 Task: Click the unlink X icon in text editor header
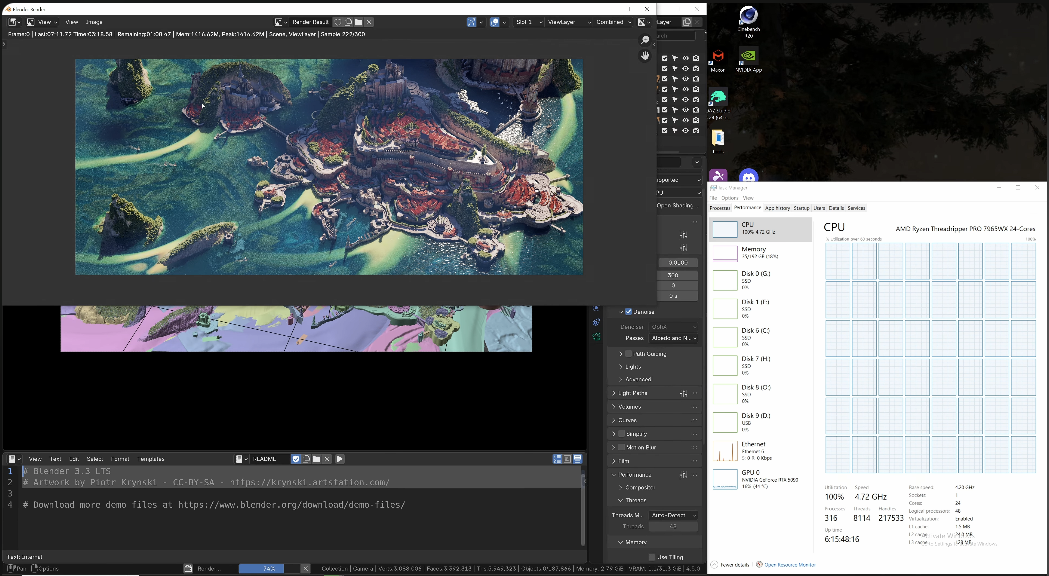326,459
